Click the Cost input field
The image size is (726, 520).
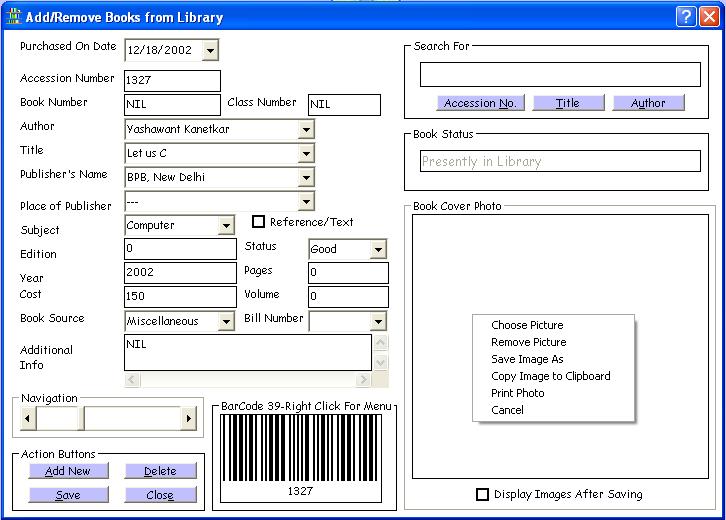pos(180,297)
